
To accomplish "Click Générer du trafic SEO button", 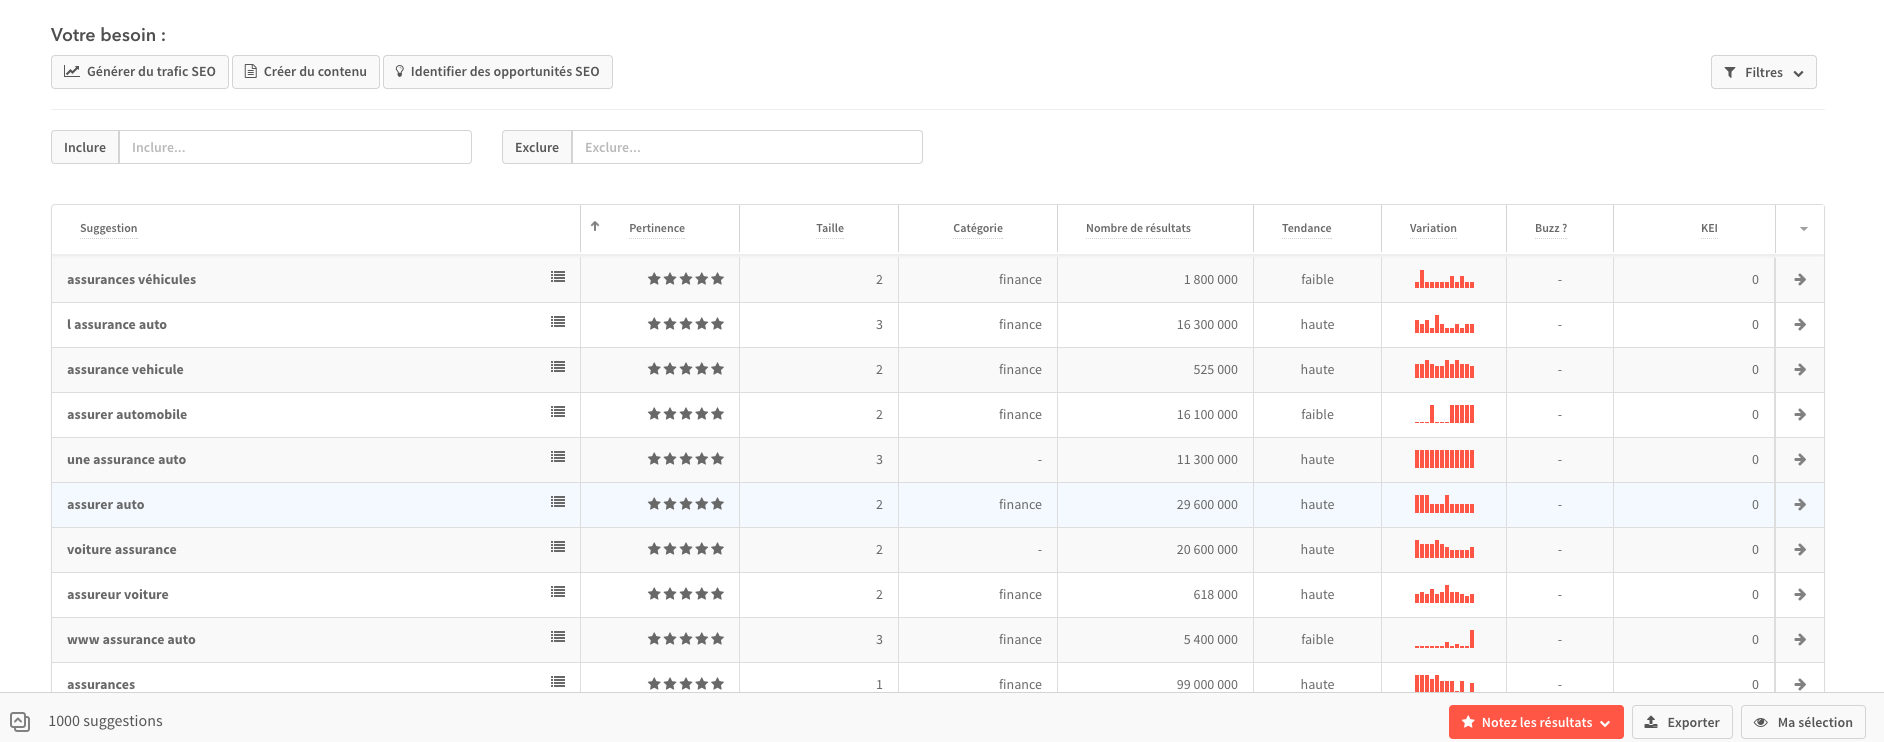I will (x=140, y=72).
